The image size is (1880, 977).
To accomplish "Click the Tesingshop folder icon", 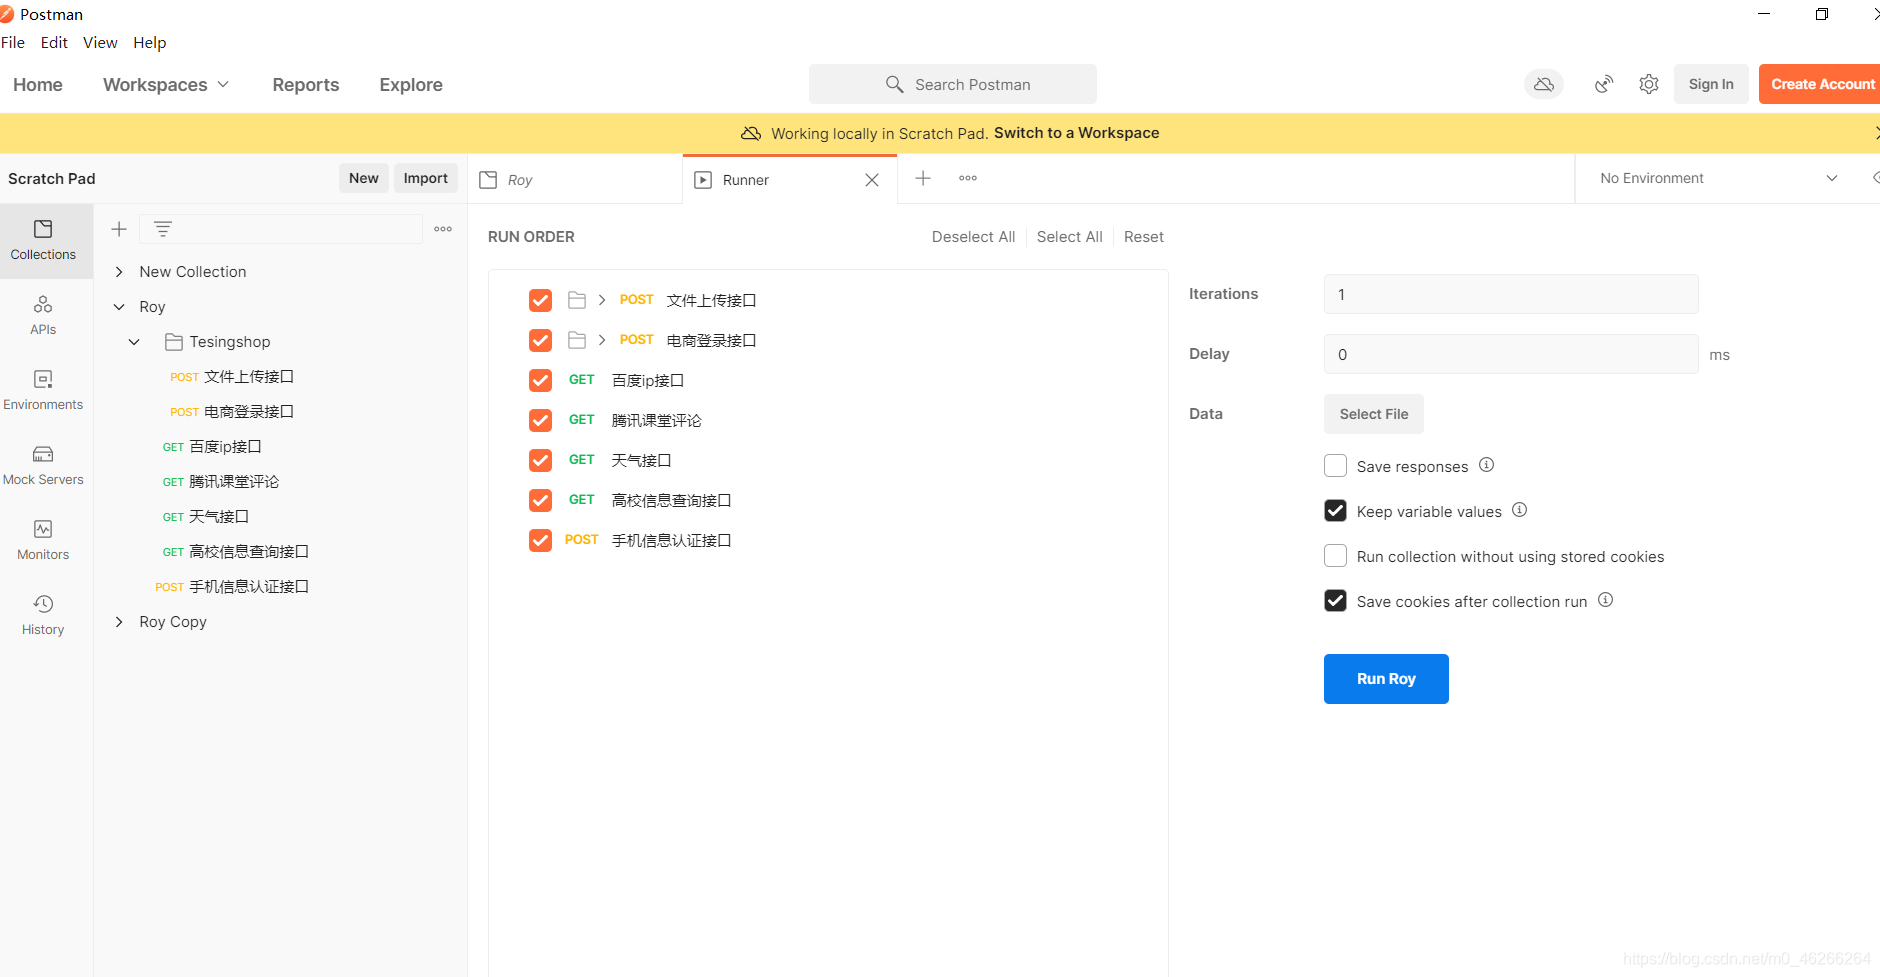I will coord(174,342).
